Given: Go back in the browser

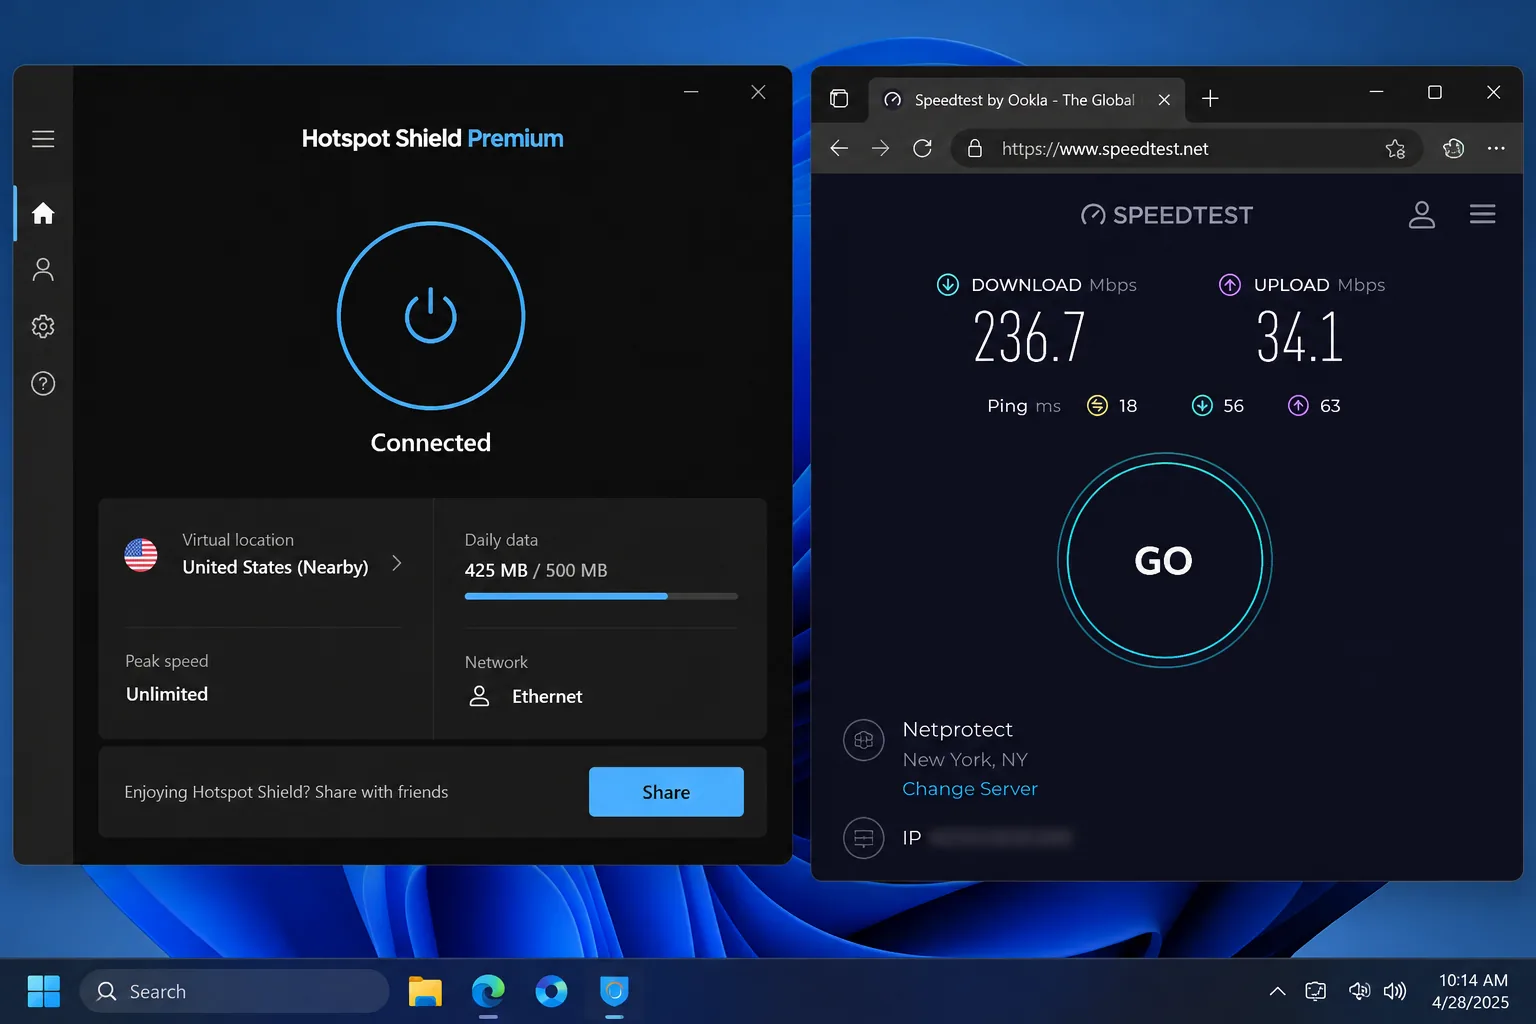Looking at the screenshot, I should (839, 148).
